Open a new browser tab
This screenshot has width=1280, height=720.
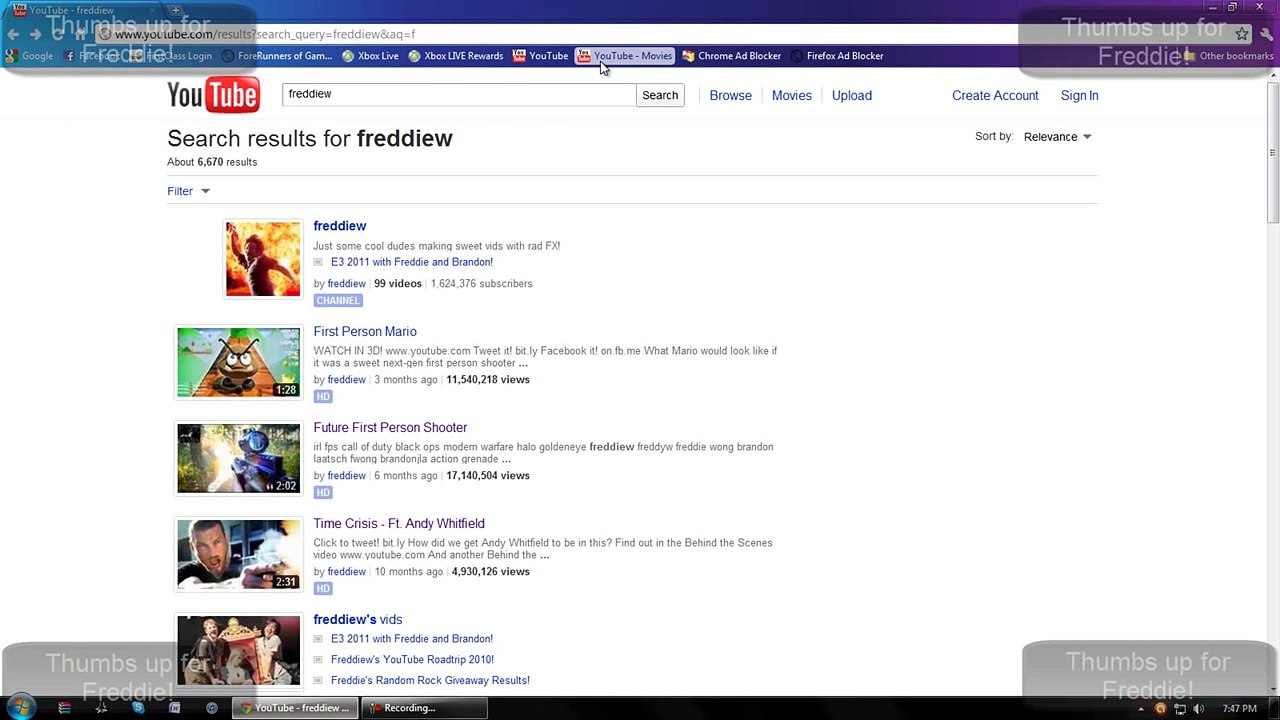click(x=175, y=10)
